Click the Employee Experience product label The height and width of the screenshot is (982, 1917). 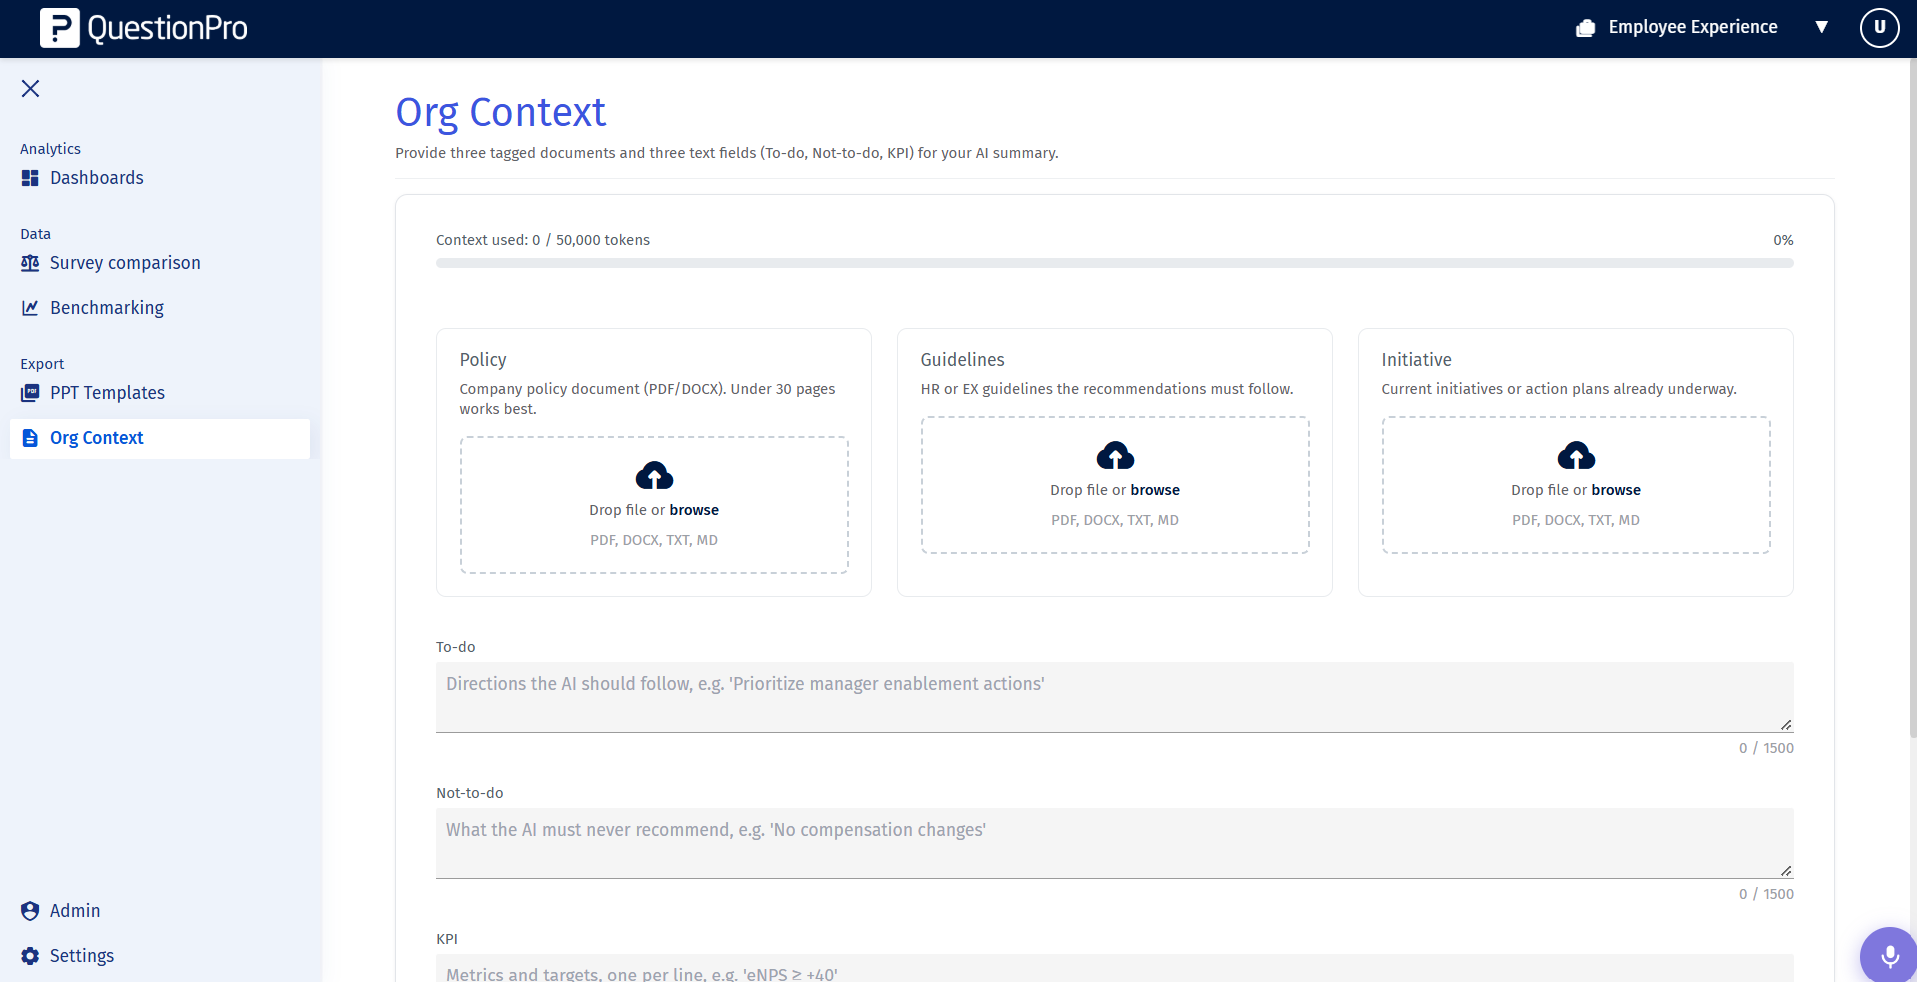(1693, 27)
